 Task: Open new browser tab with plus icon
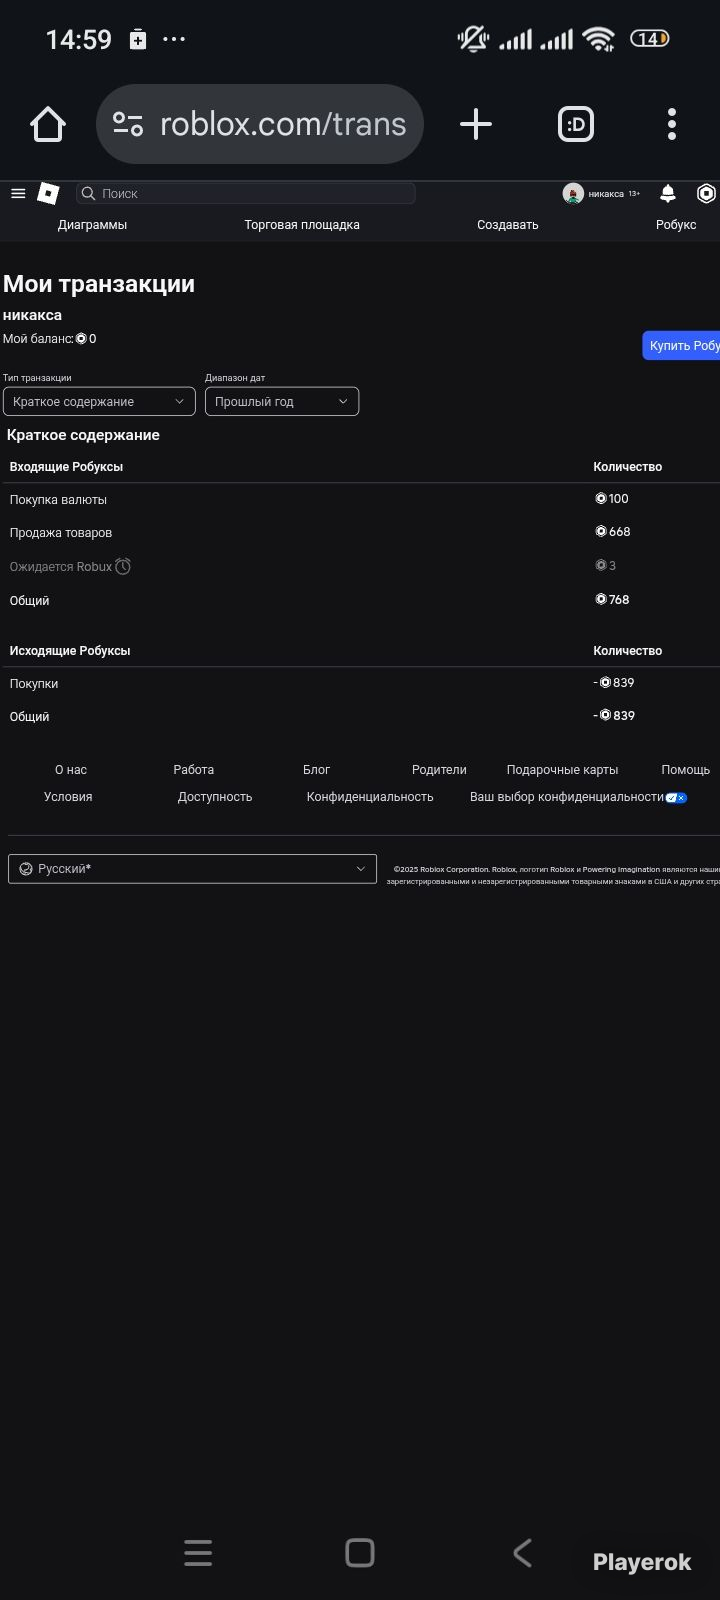point(476,124)
